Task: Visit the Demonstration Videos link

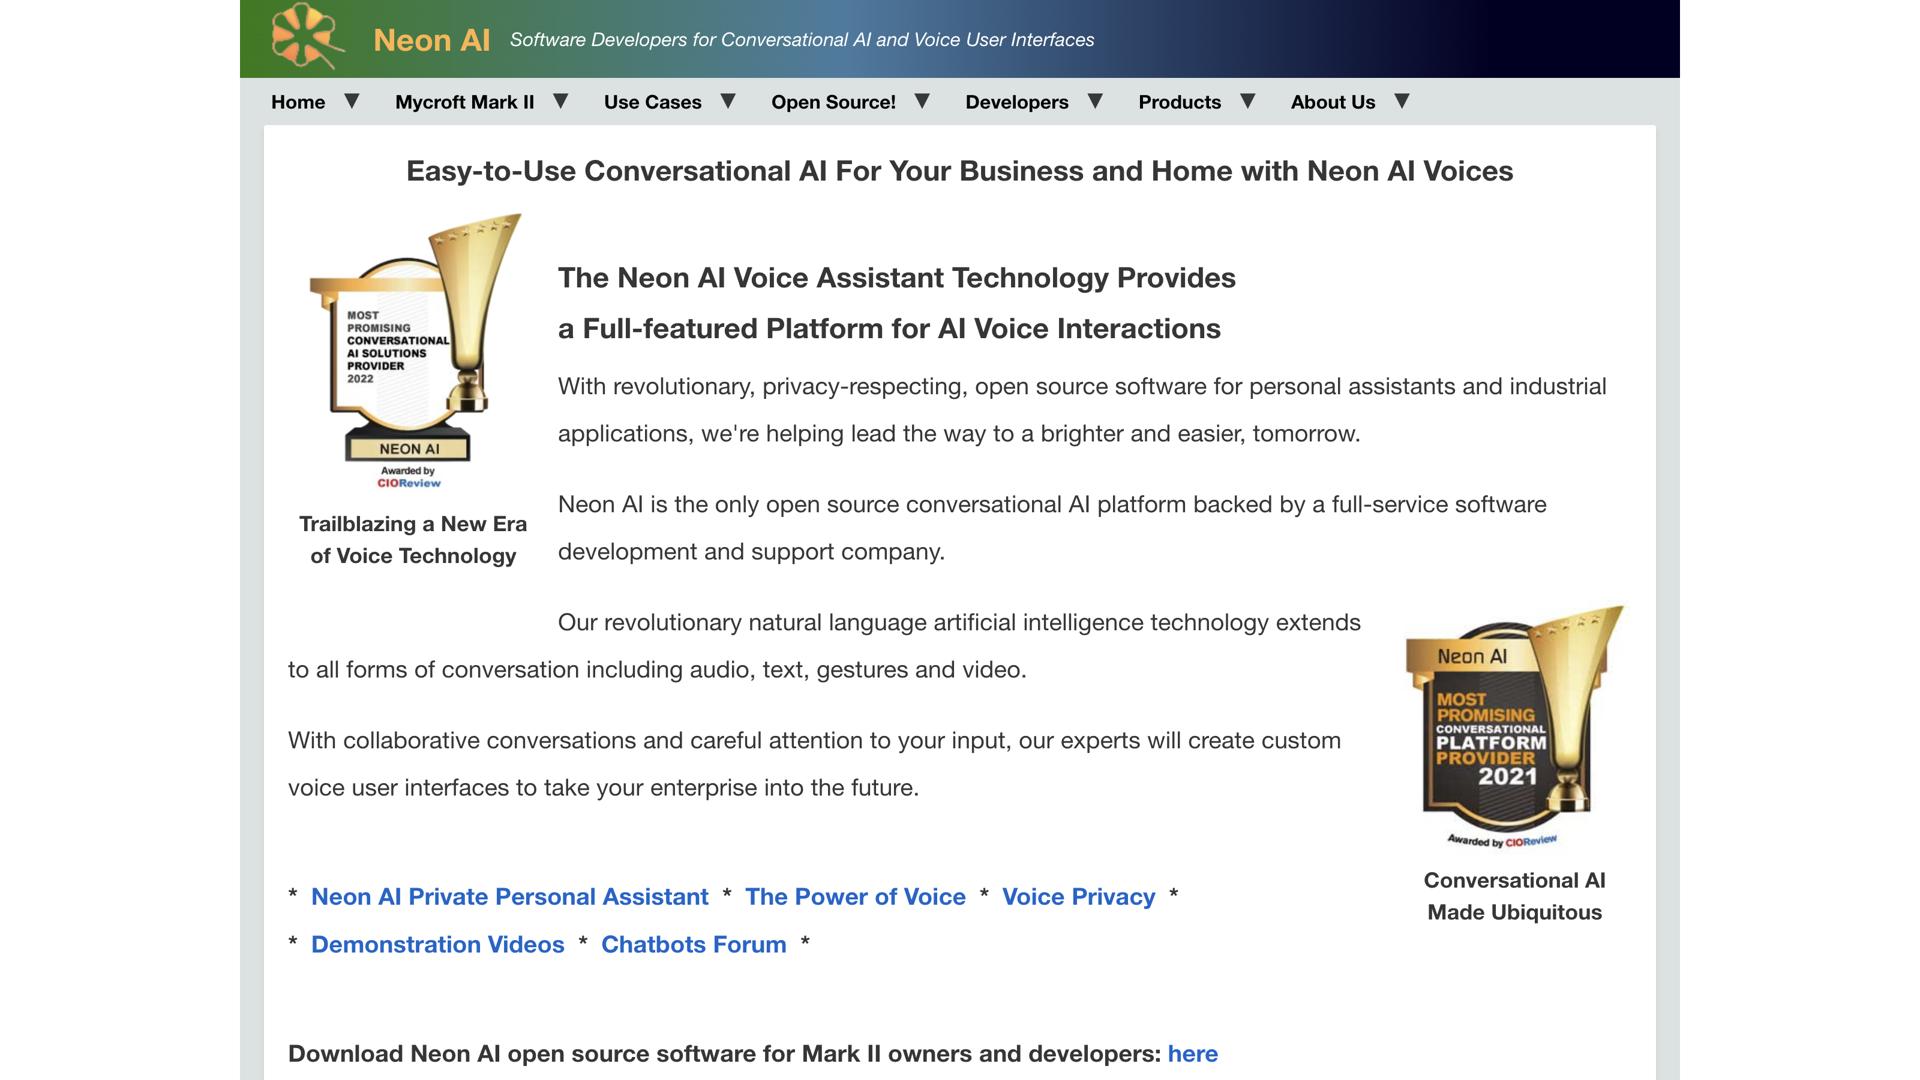Action: 437,945
